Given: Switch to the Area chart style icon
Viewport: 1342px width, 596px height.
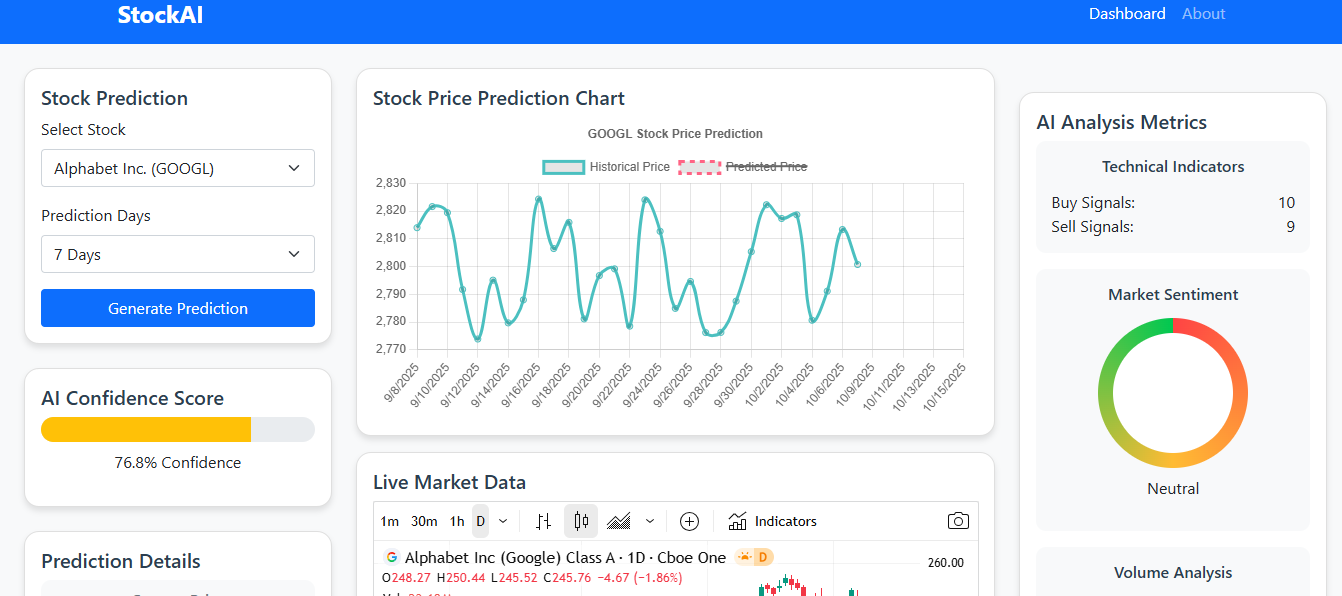Looking at the screenshot, I should click(619, 521).
